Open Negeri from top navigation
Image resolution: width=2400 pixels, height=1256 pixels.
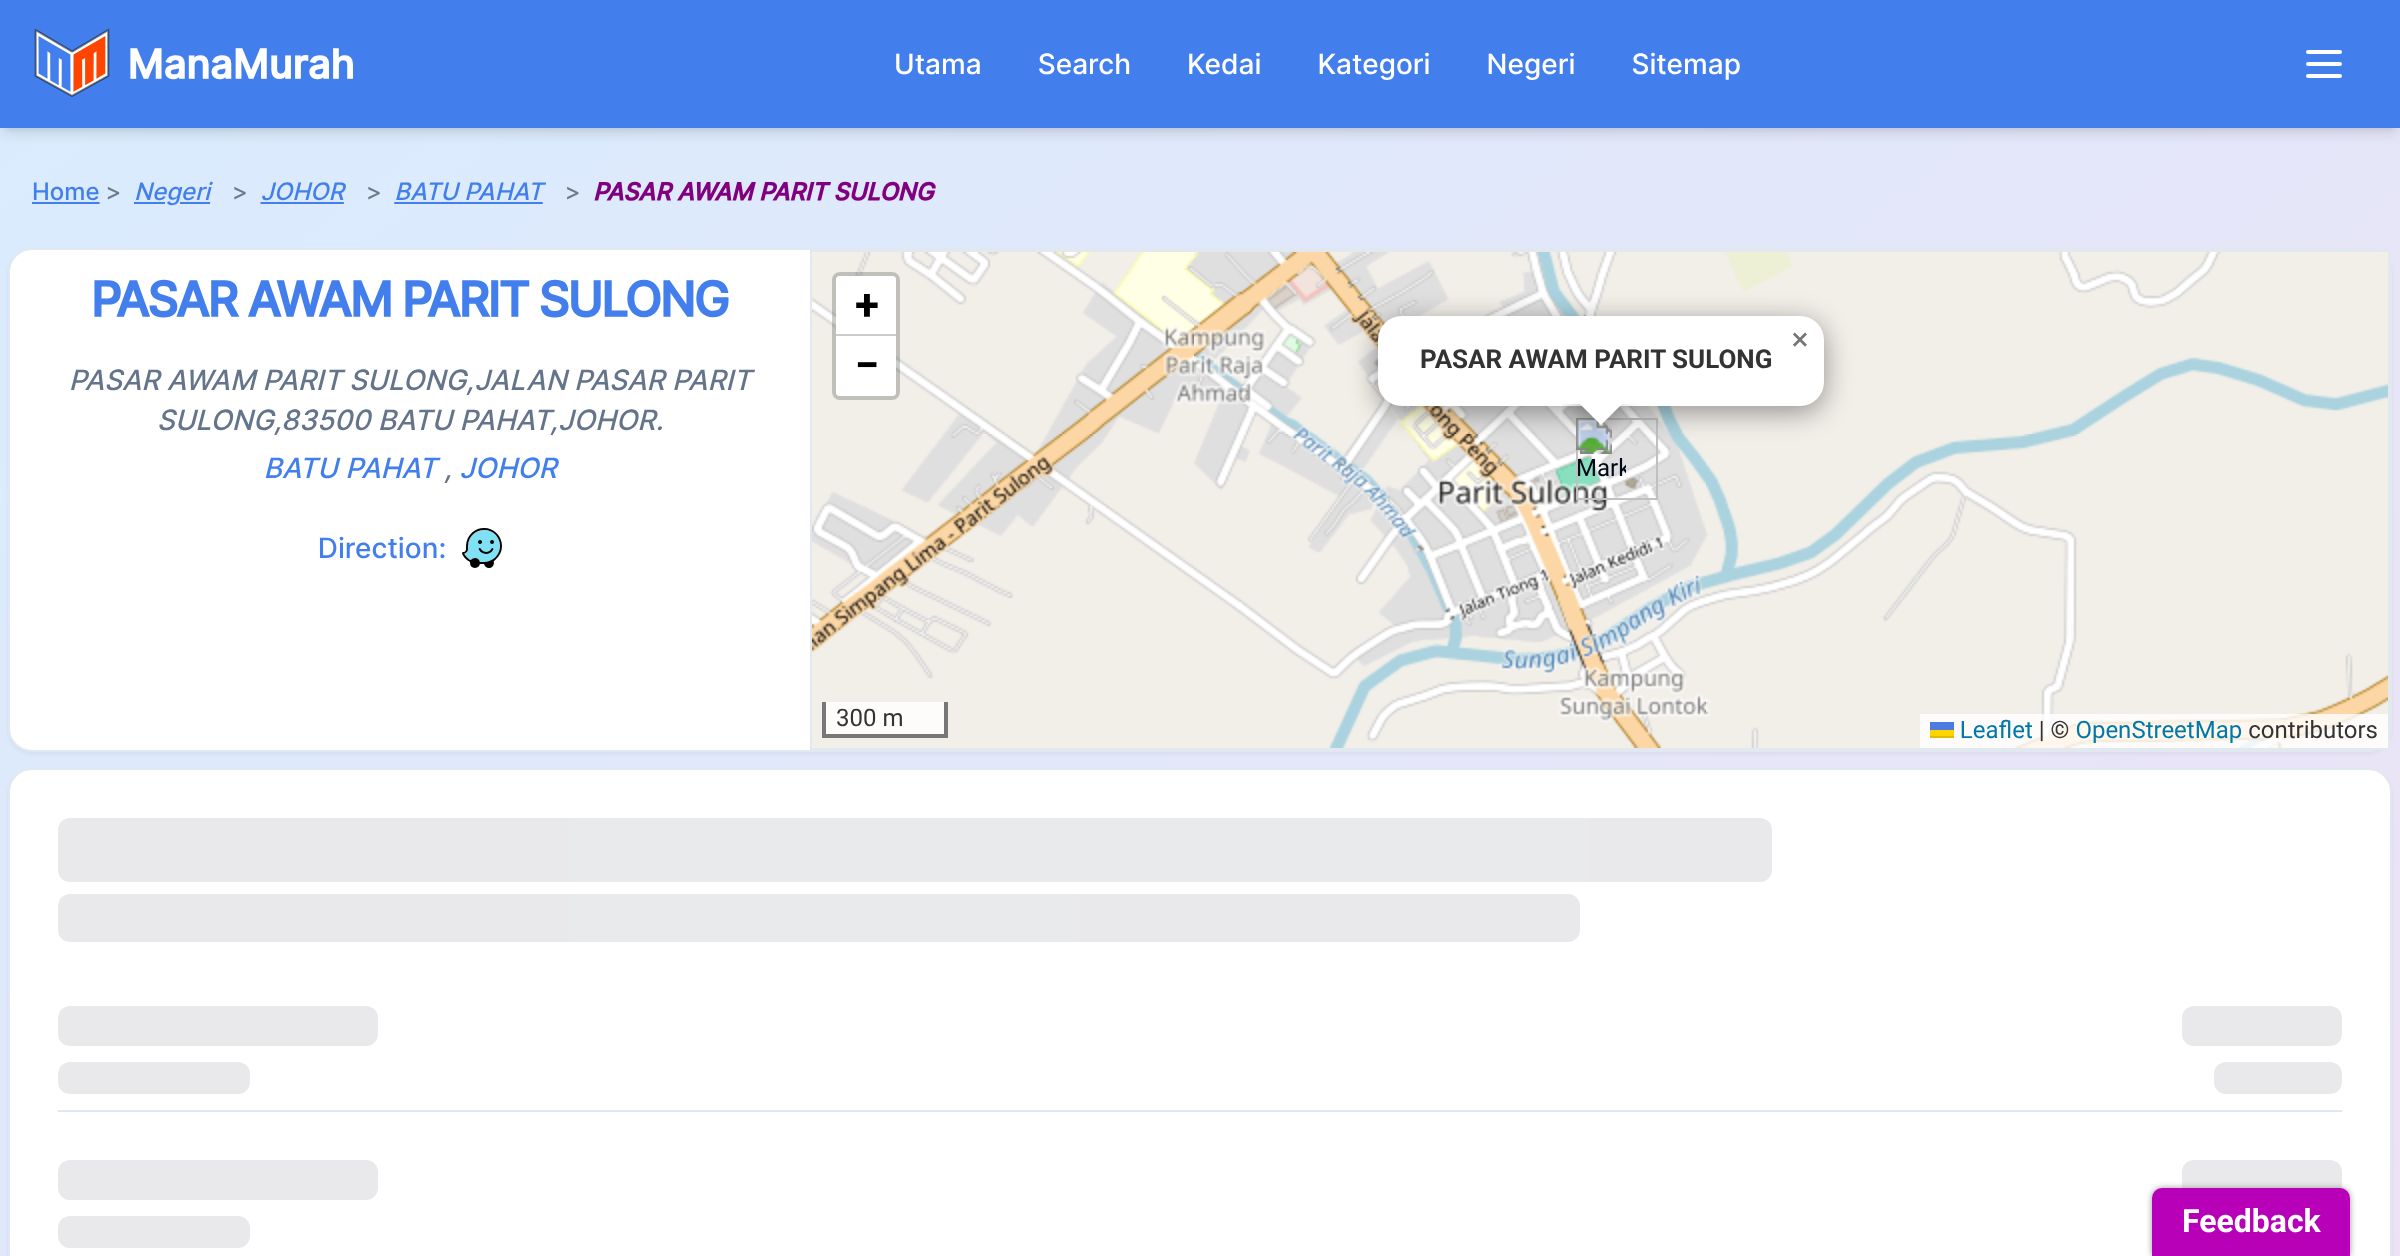[x=1530, y=64]
